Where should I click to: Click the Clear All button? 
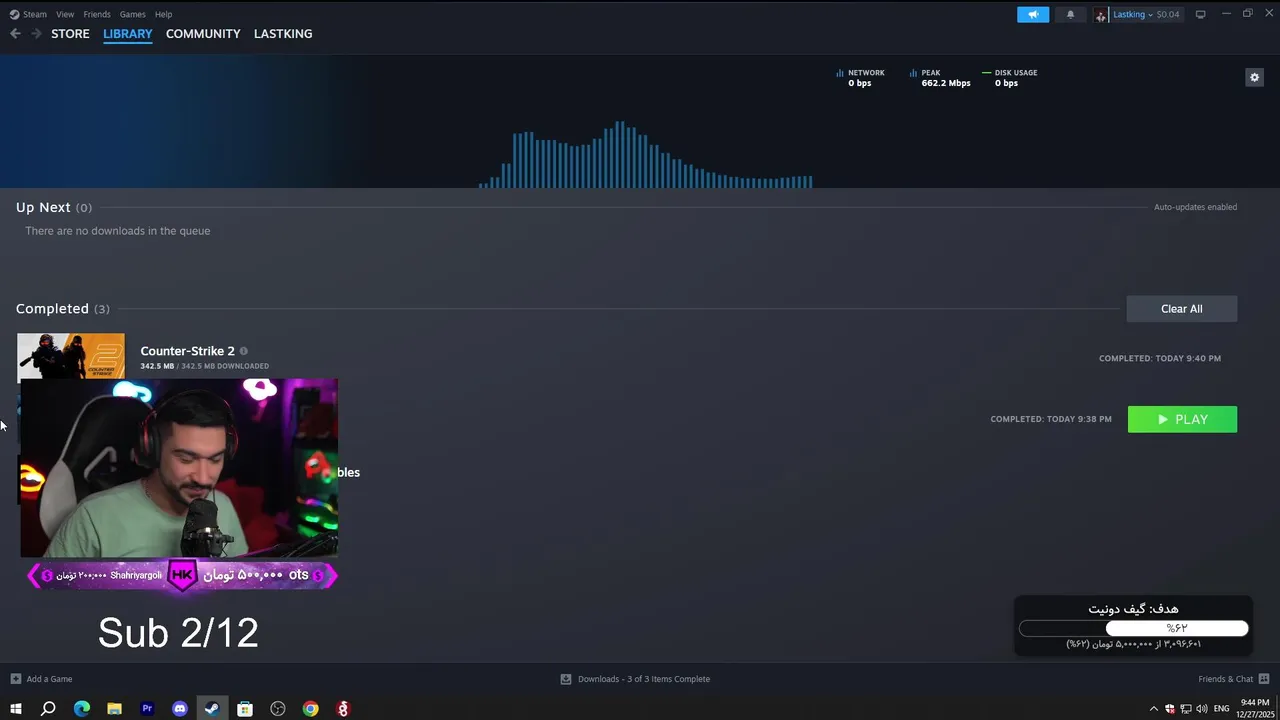(1182, 309)
